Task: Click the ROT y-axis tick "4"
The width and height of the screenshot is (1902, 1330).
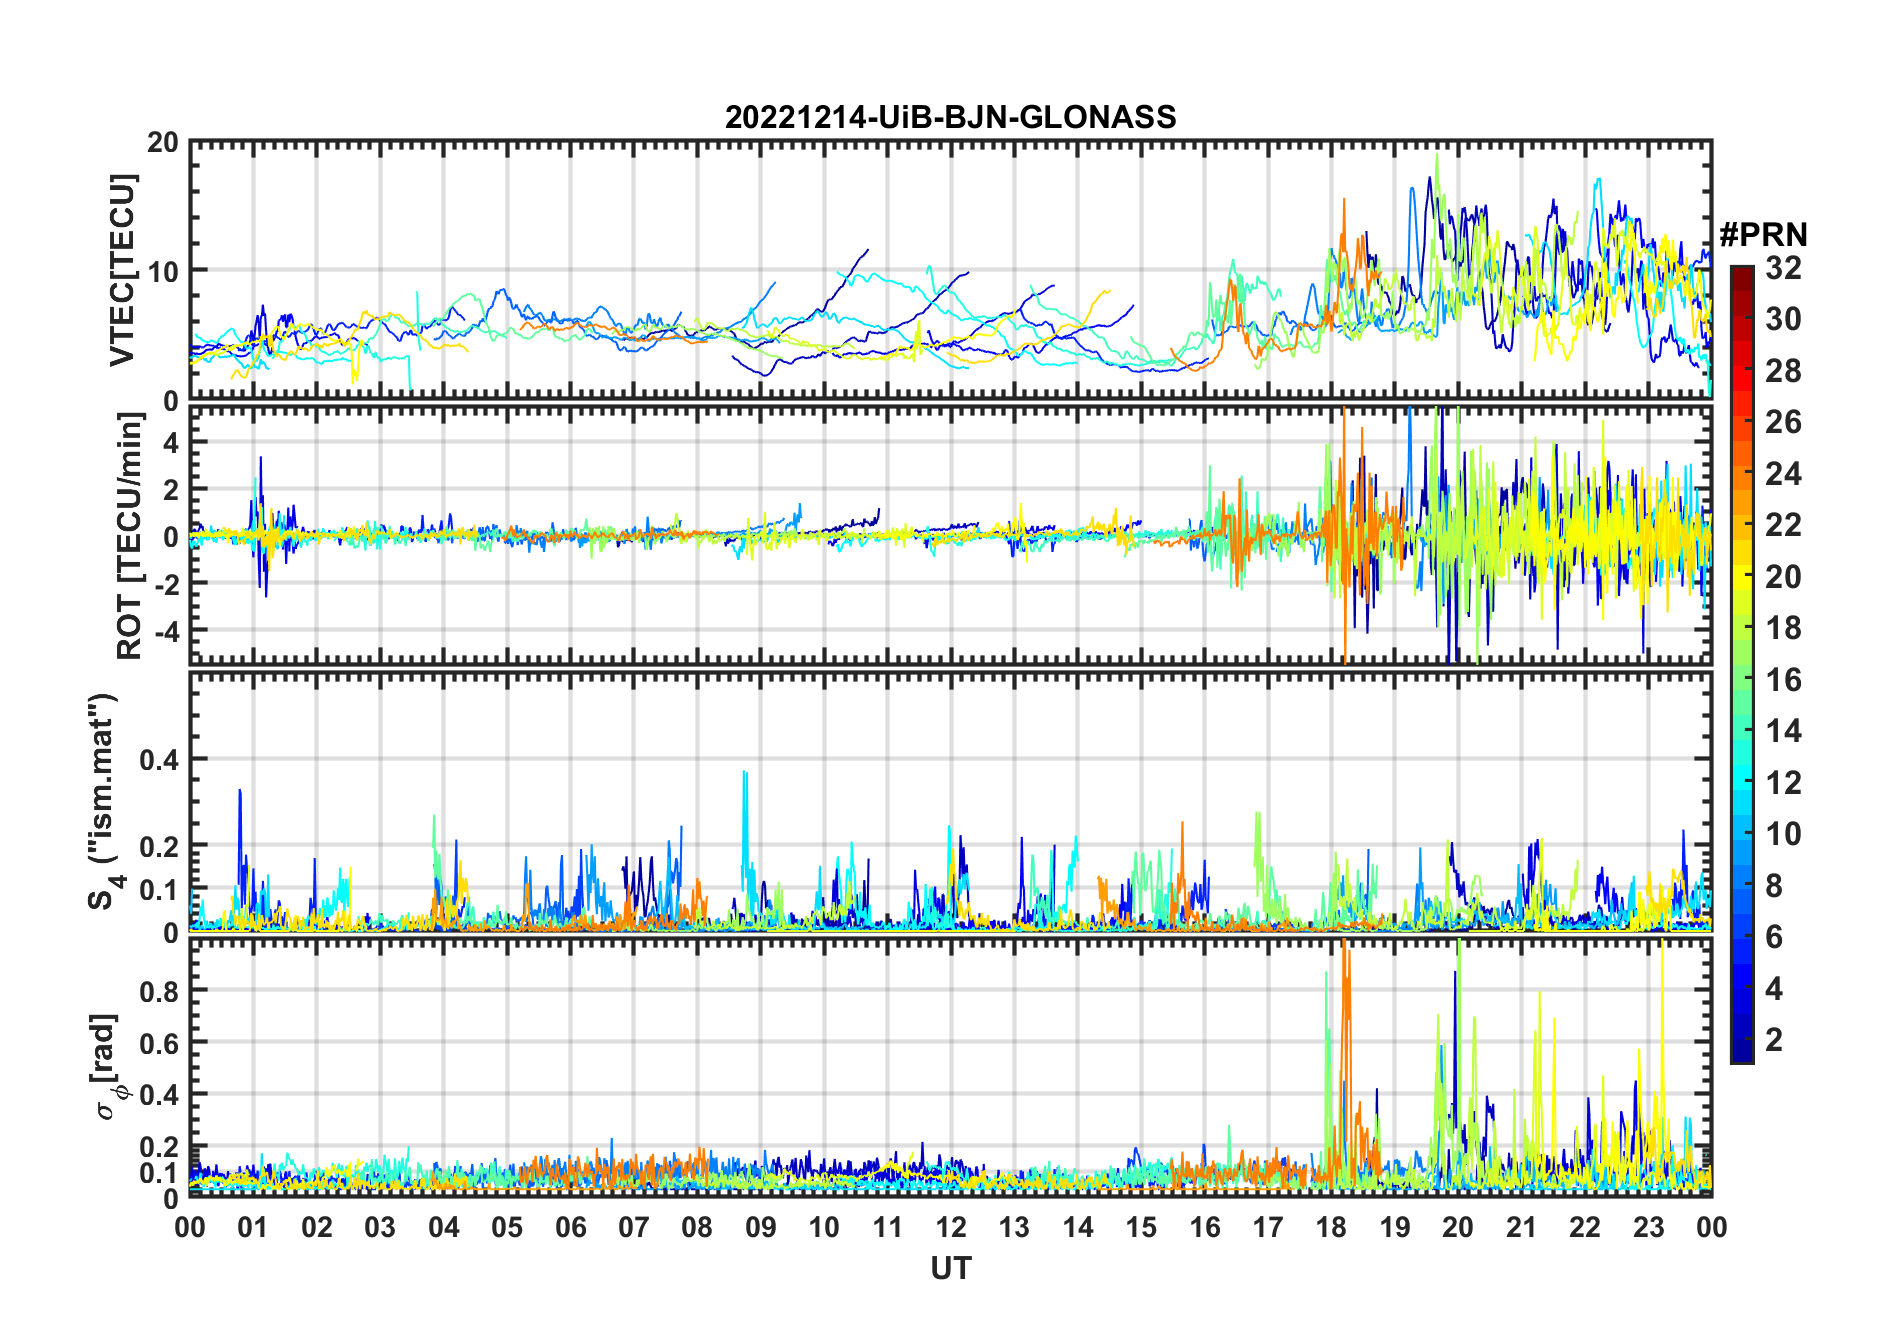Action: point(171,442)
